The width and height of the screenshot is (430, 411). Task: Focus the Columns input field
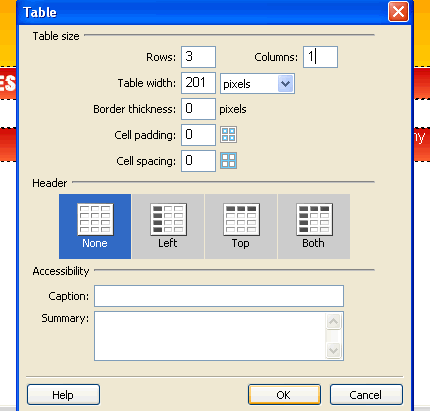pyautogui.click(x=320, y=57)
